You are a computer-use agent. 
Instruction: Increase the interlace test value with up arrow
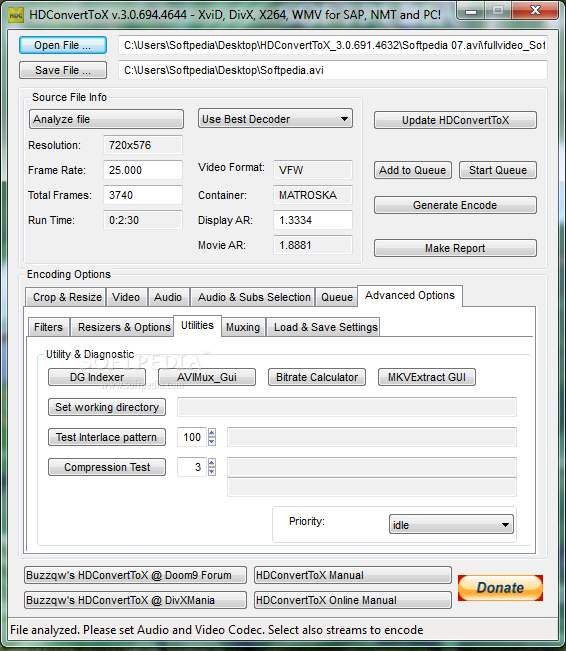pos(212,433)
